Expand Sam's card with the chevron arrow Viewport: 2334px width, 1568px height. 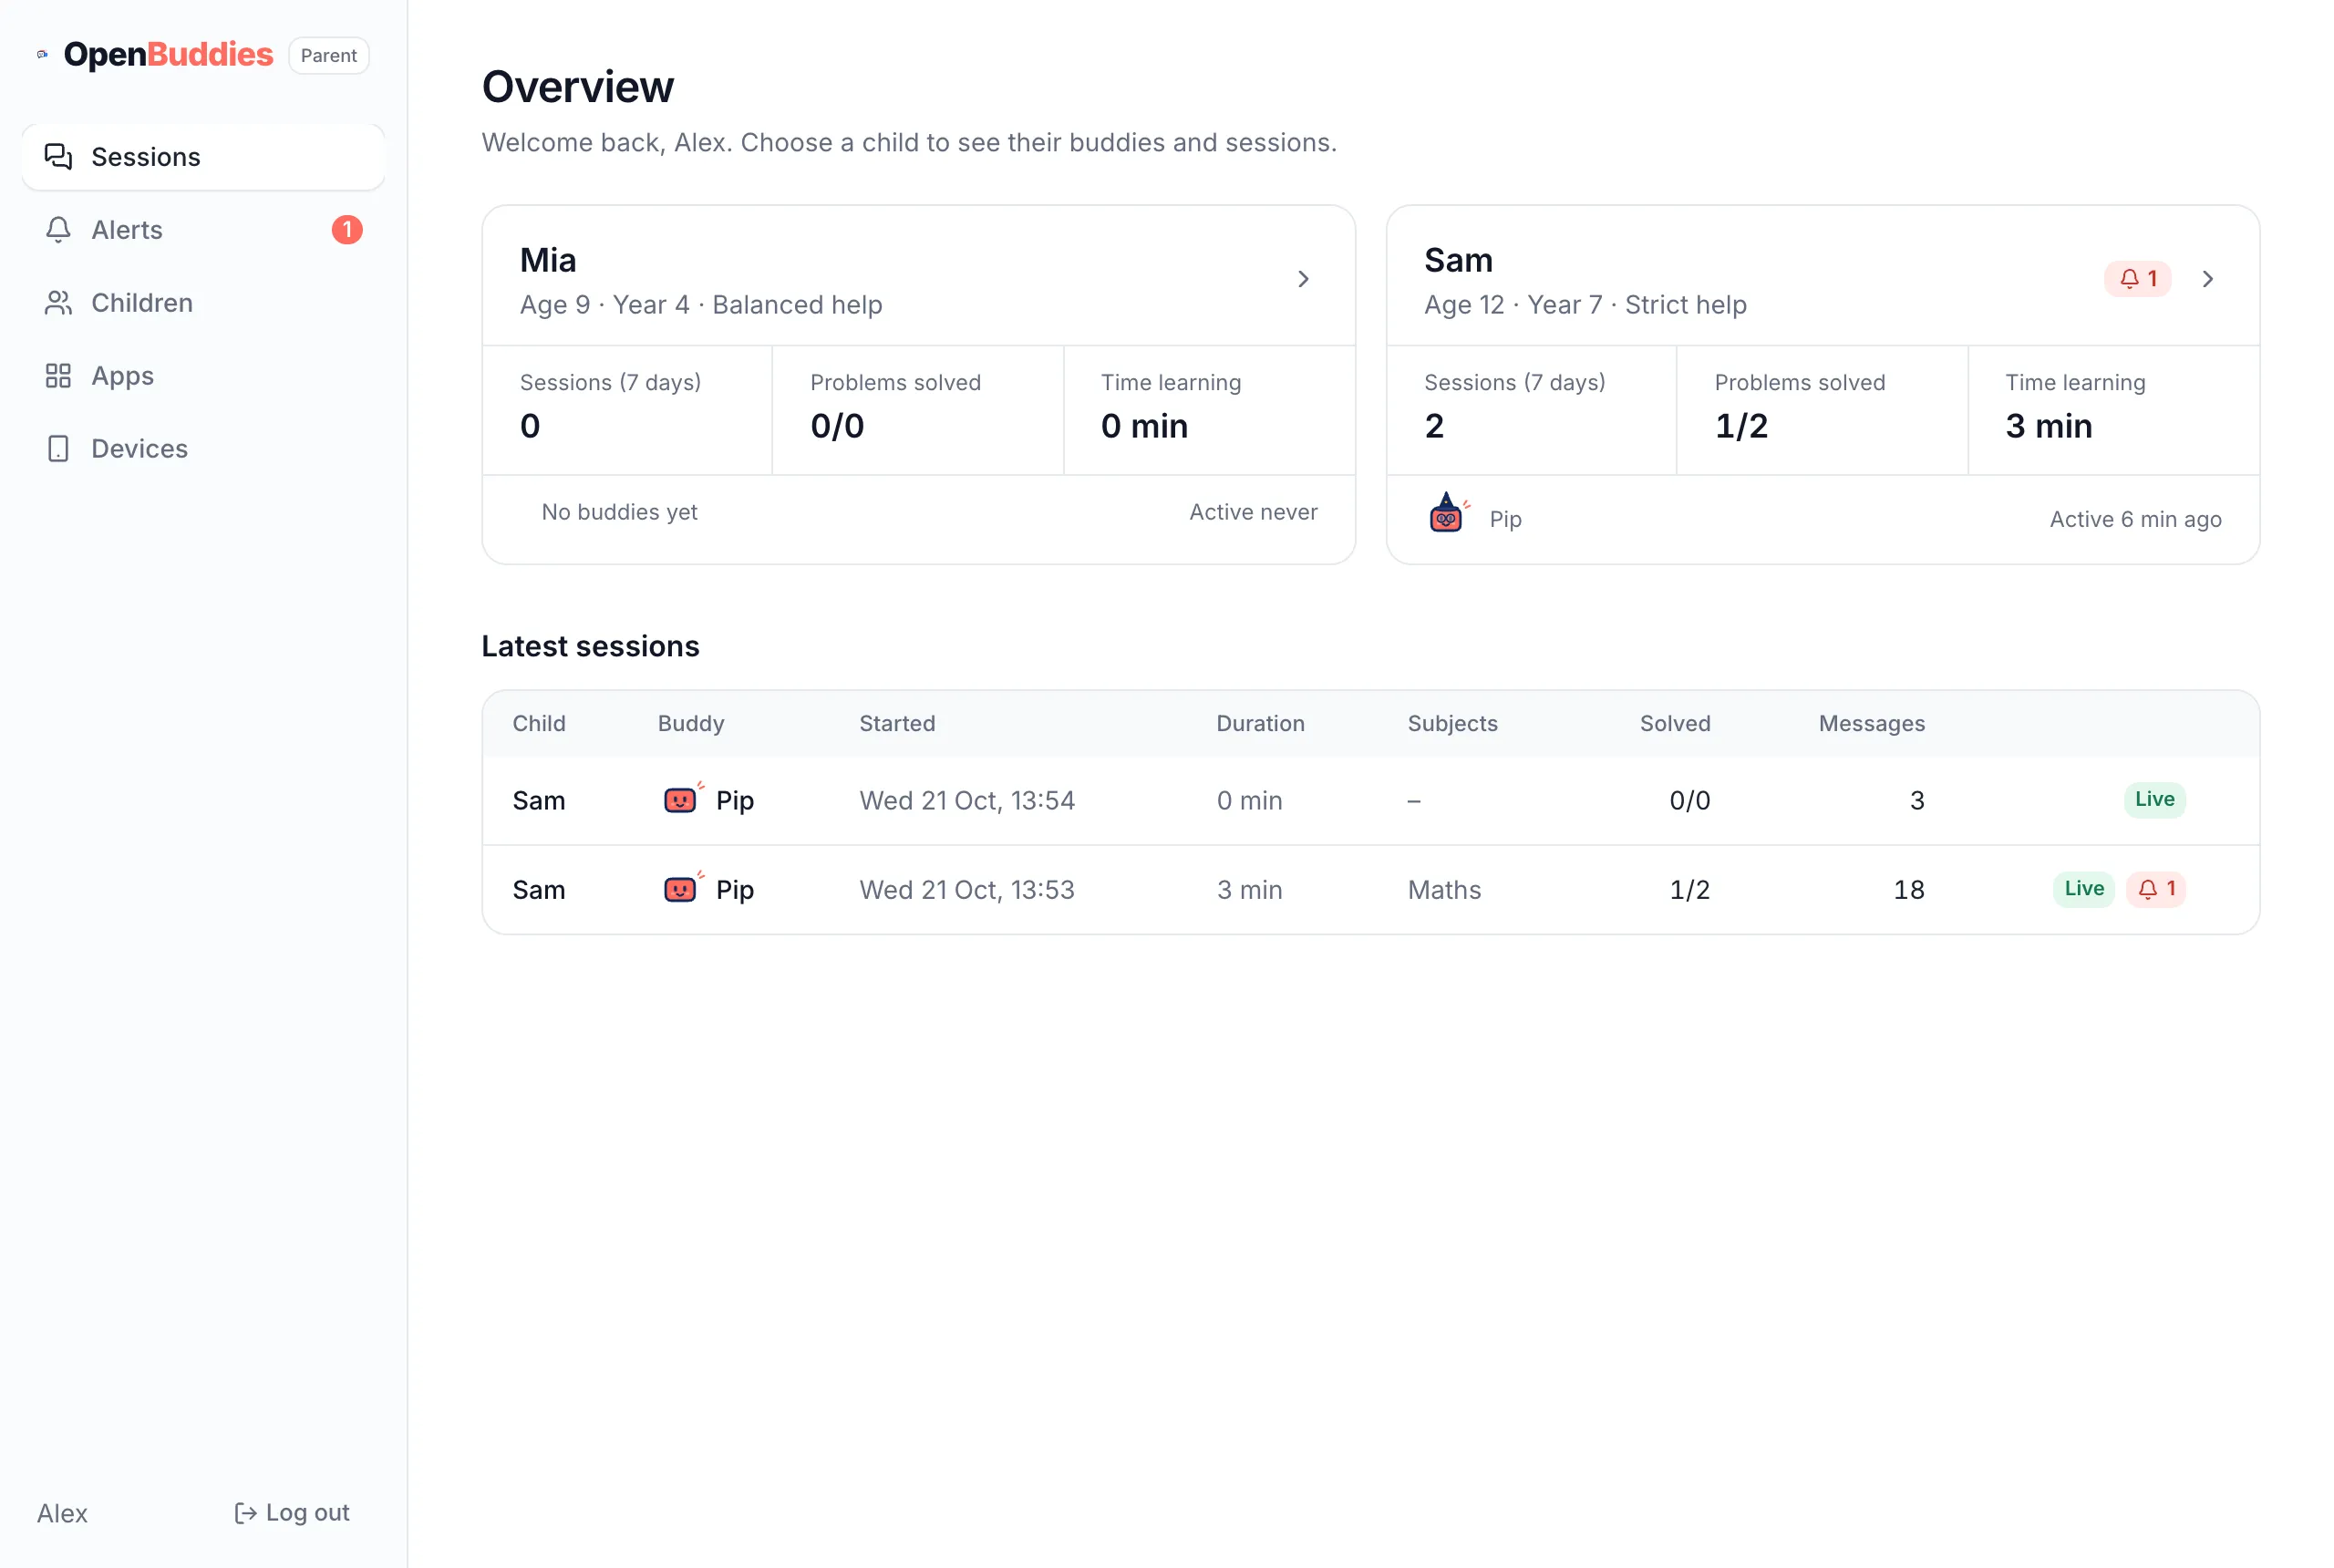pos(2207,279)
